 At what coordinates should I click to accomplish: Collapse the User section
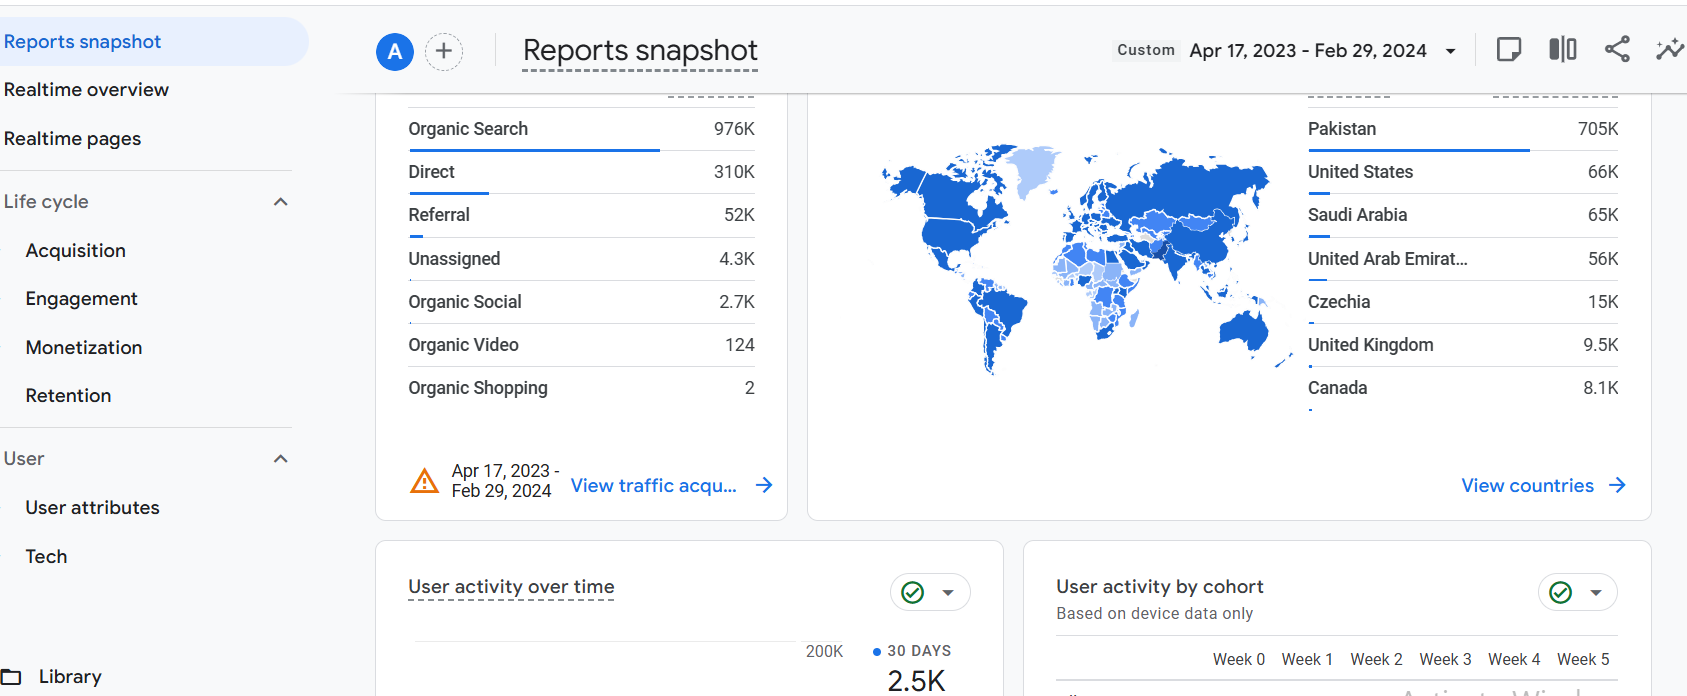pyautogui.click(x=281, y=459)
